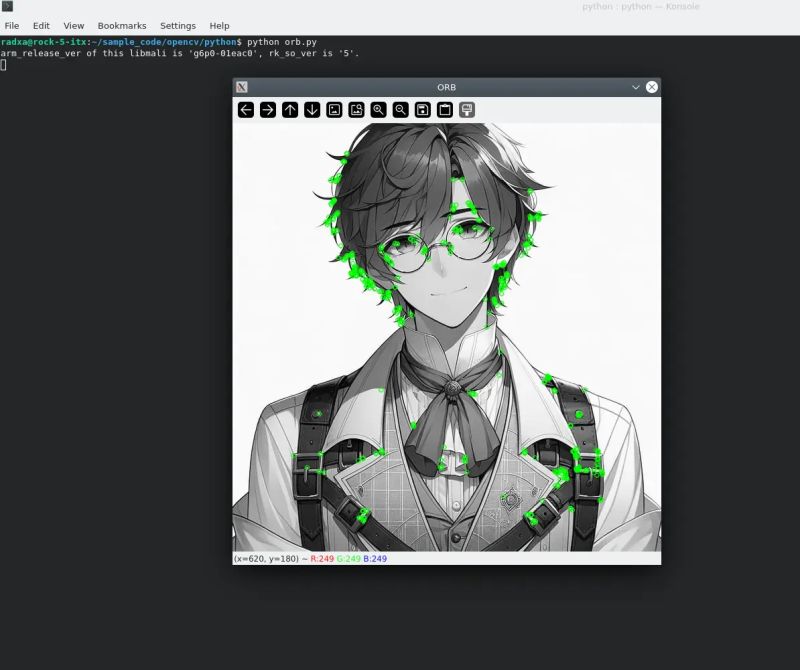Pan the ORB image left
800x670 pixels.
(x=247, y=110)
